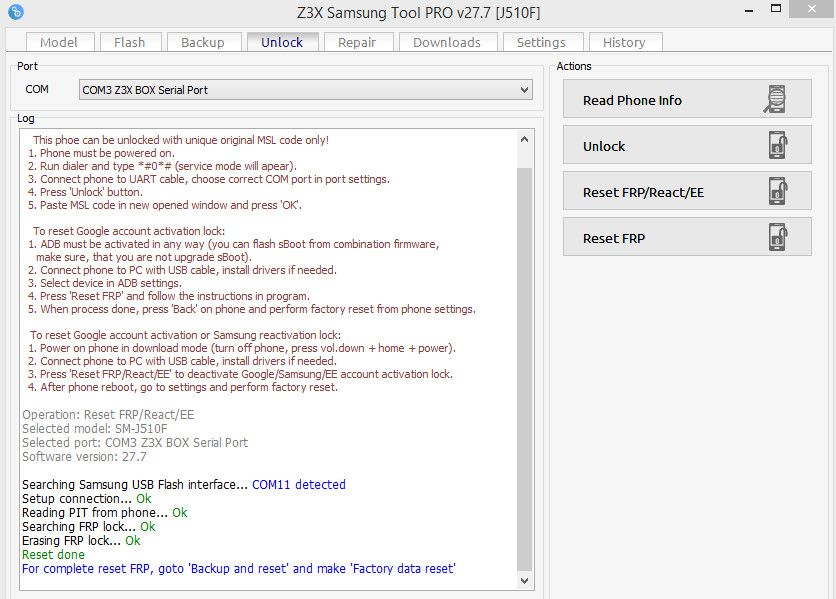
Task: Open the Settings tab
Action: 541,42
